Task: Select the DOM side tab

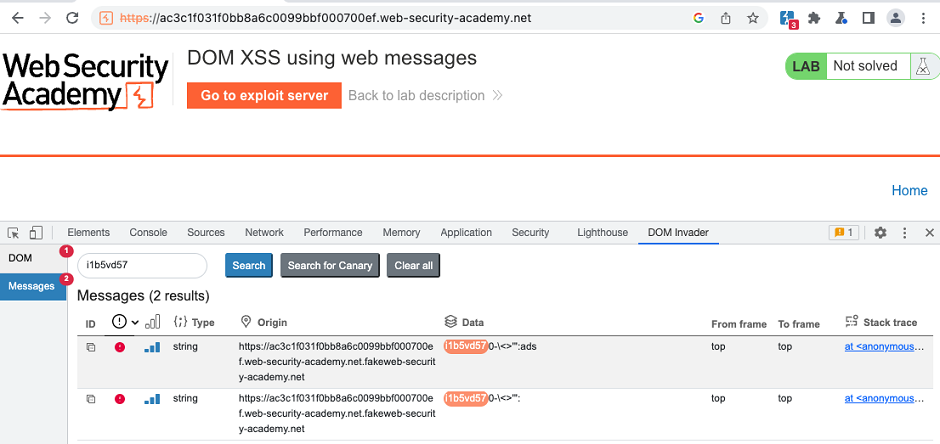Action: 20,258
